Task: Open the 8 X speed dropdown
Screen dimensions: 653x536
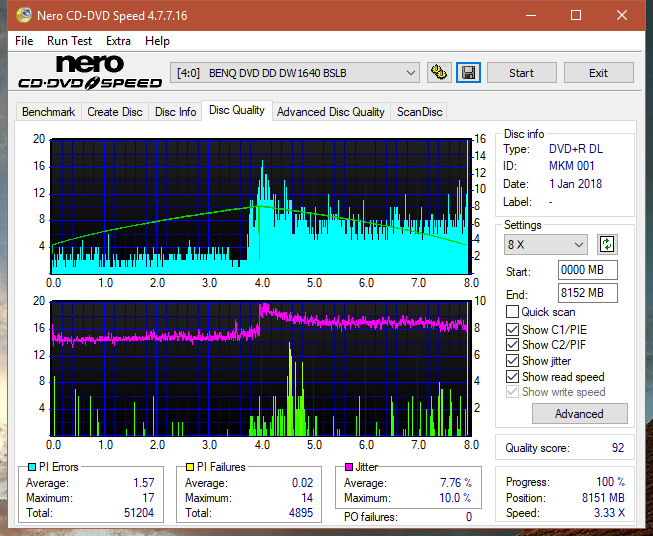Action: tap(546, 244)
